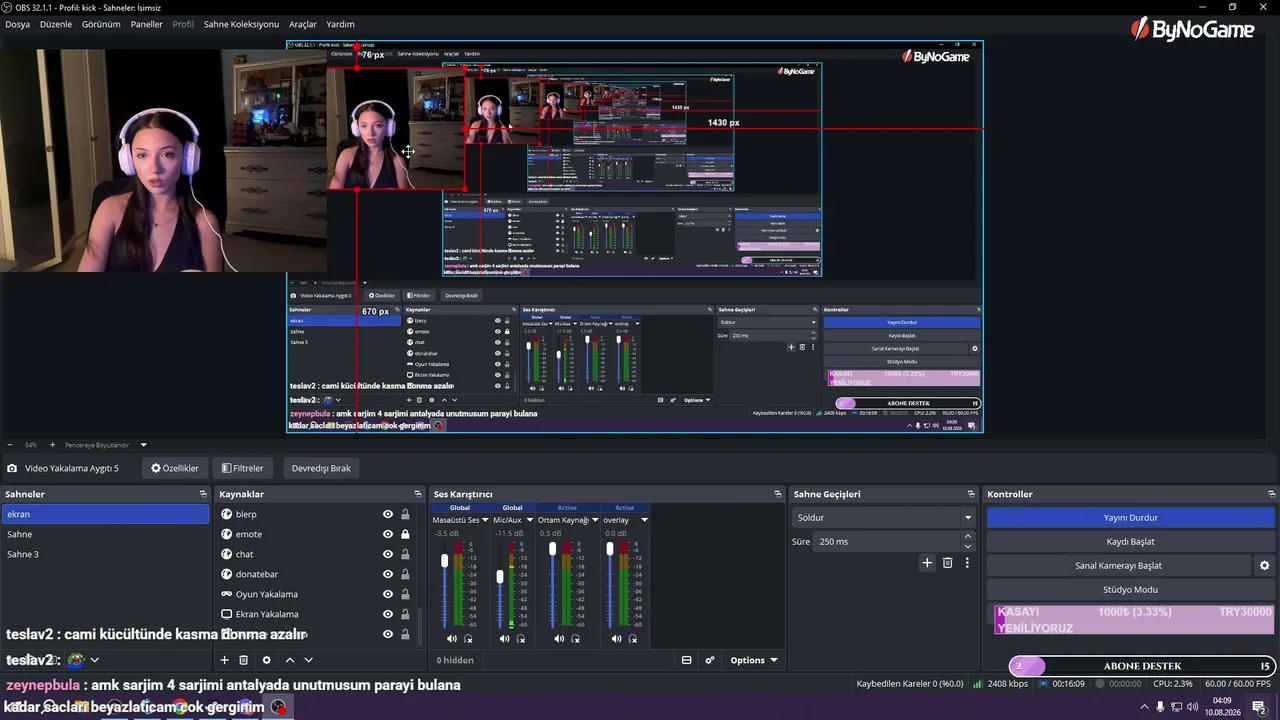This screenshot has width=1280, height=720.
Task: Pop out the Kaynaklar dock panel
Action: (418, 494)
